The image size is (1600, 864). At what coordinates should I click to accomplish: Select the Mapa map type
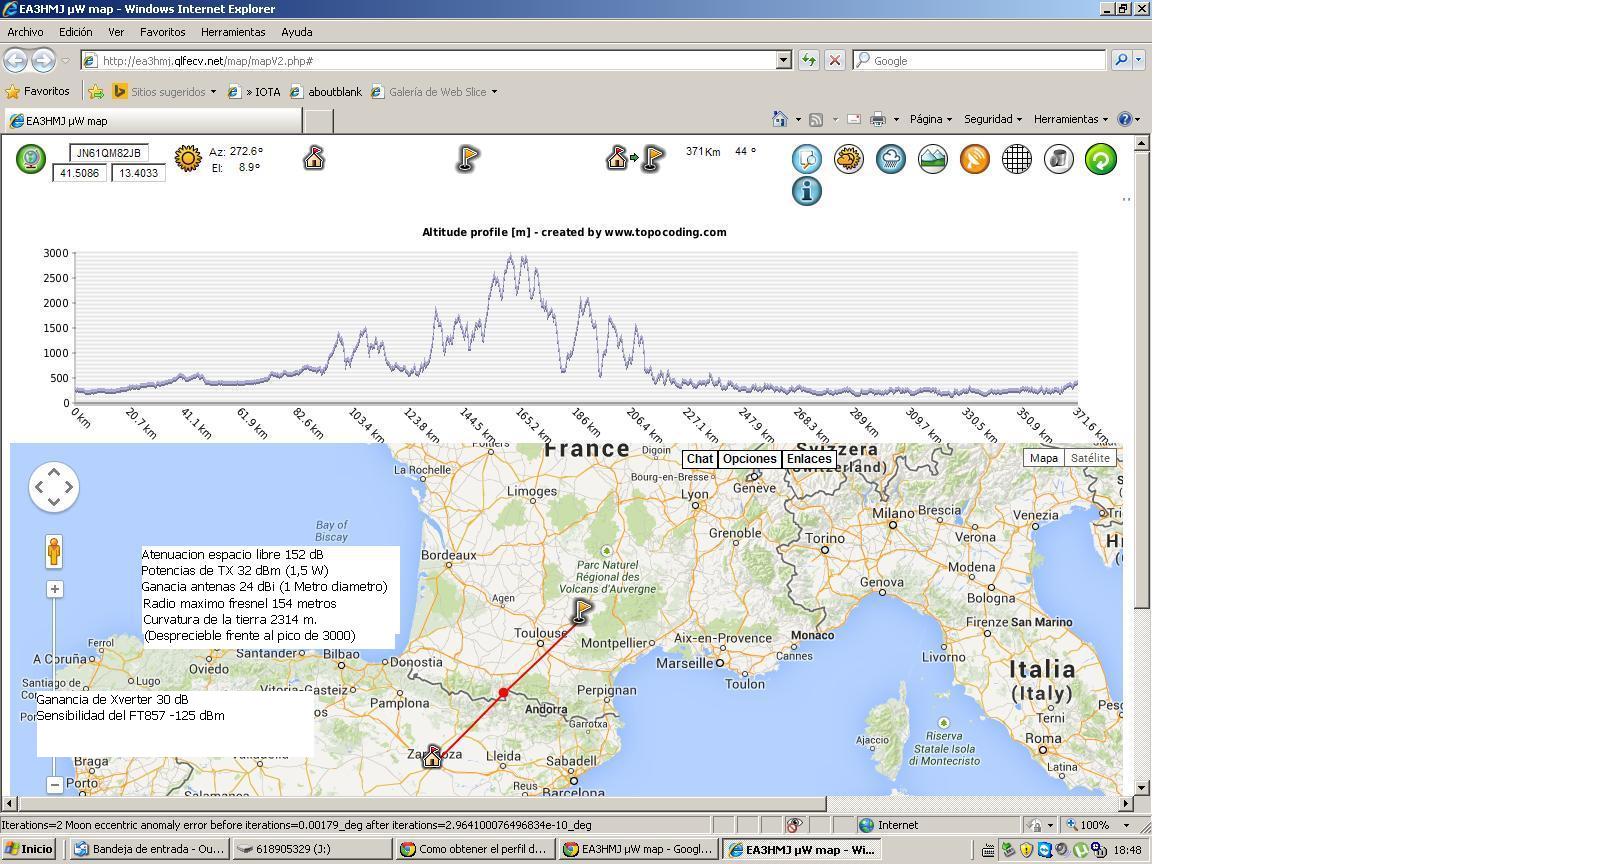click(x=1043, y=458)
